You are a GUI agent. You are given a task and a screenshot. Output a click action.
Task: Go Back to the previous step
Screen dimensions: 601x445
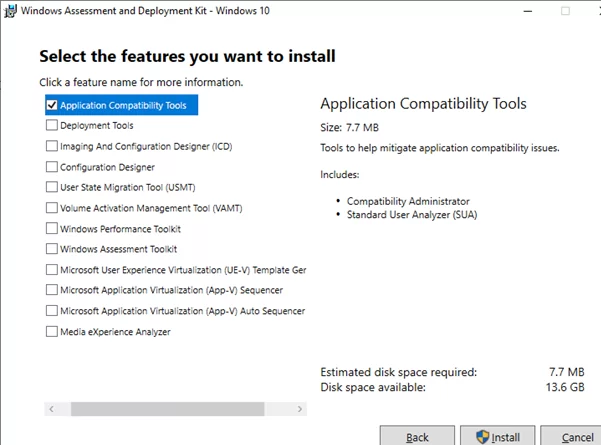pos(417,436)
